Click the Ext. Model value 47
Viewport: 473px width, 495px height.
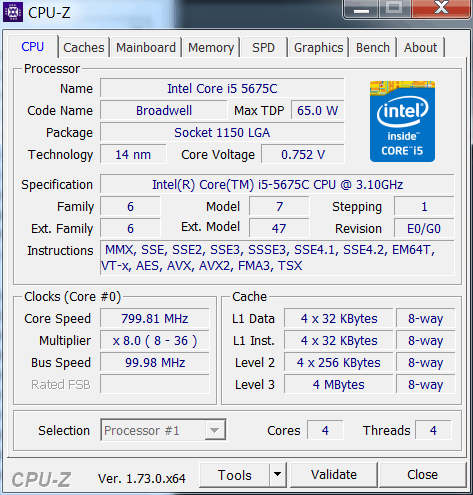coord(279,229)
